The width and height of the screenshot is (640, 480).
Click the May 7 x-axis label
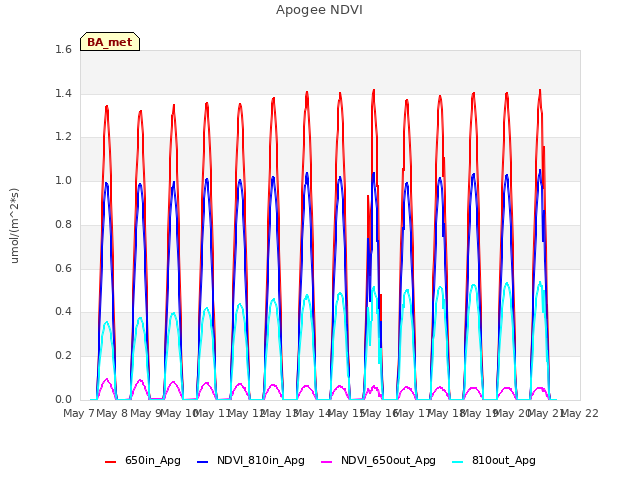79,414
